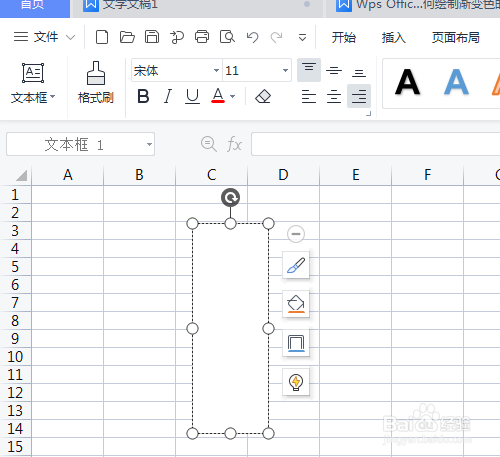Center text horizontally

334,96
